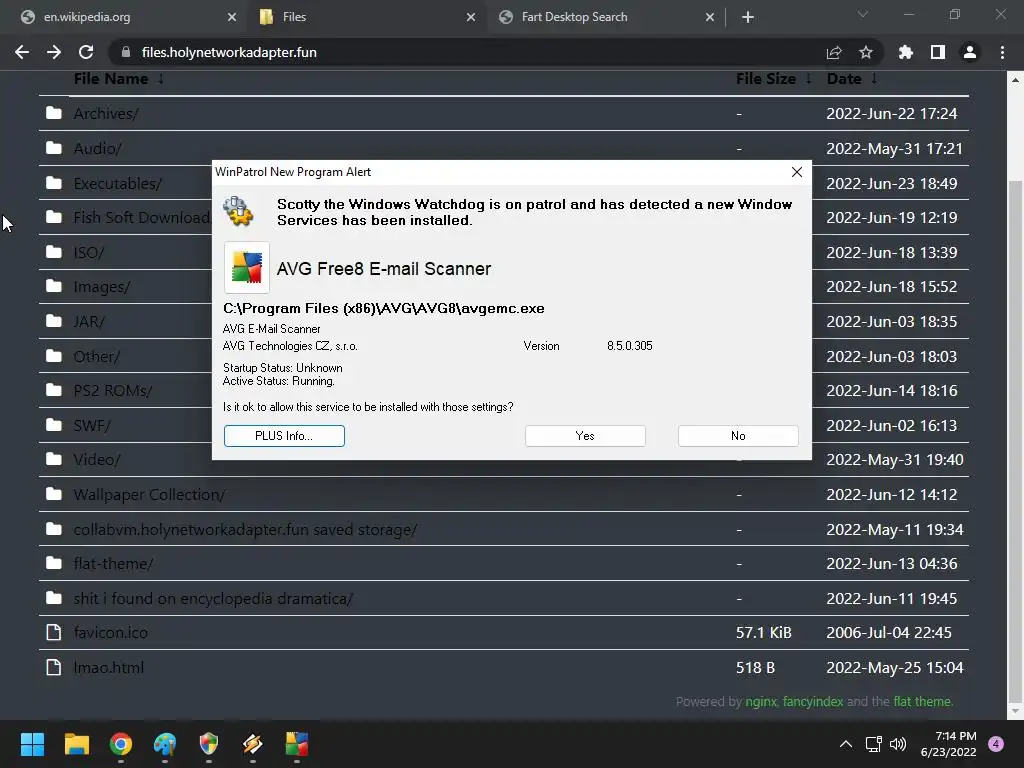This screenshot has width=1024, height=768.
Task: Click folder icon beside ISO/
Action: pos(54,252)
